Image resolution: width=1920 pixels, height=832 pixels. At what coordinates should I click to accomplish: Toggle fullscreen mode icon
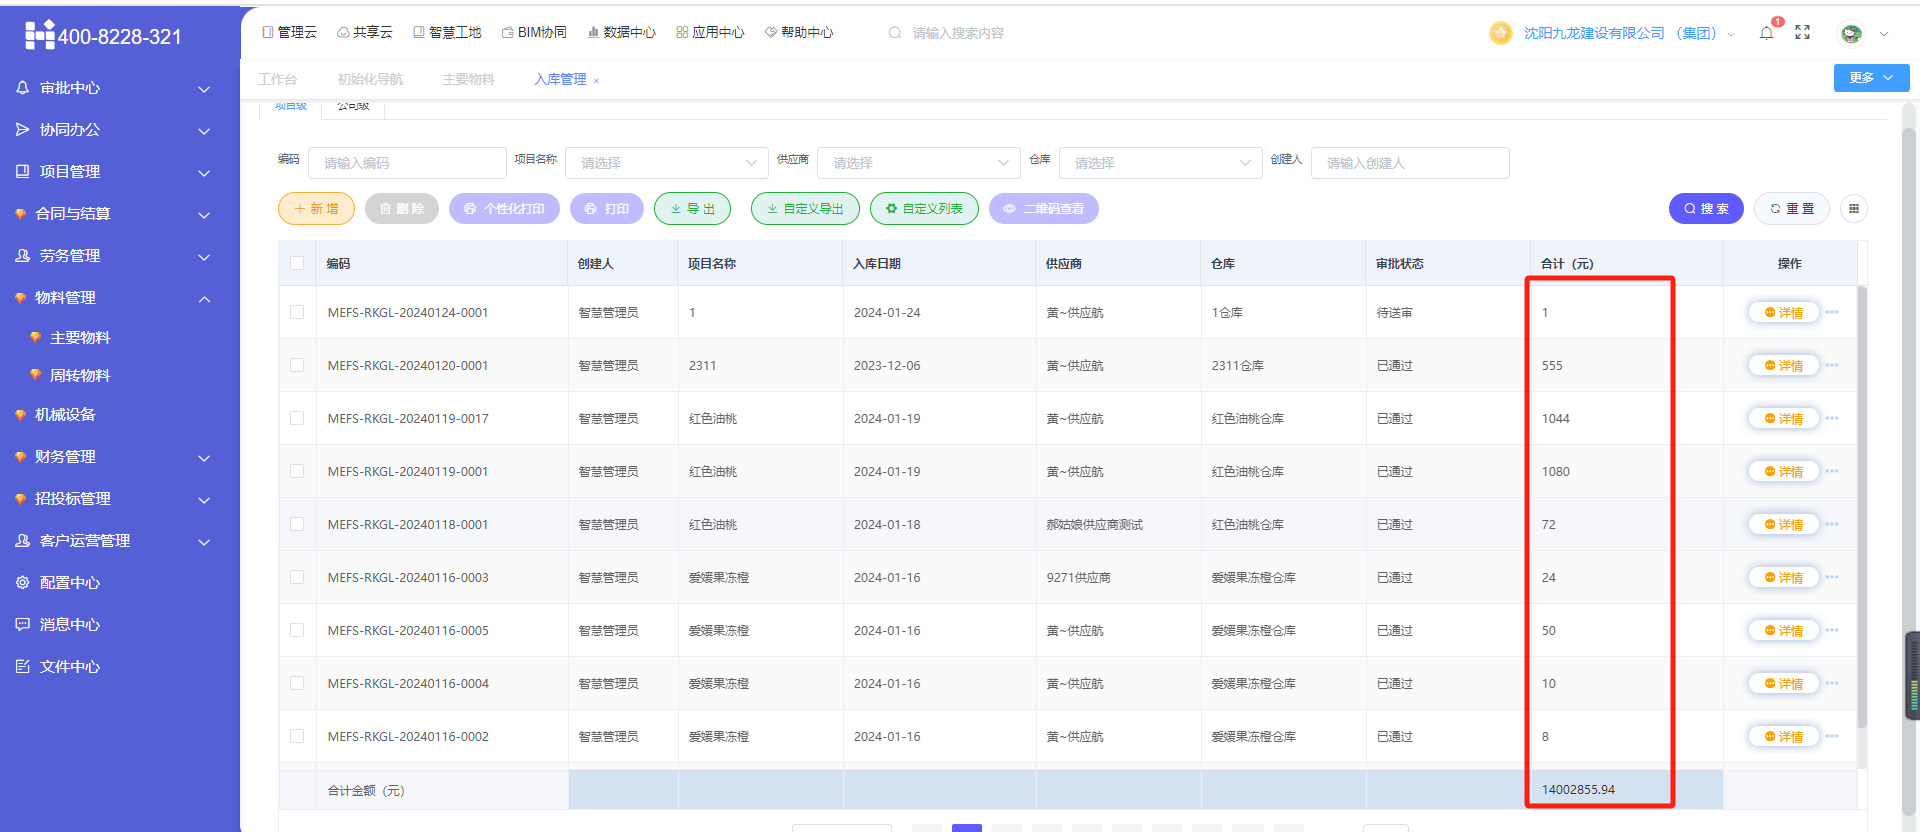1803,33
